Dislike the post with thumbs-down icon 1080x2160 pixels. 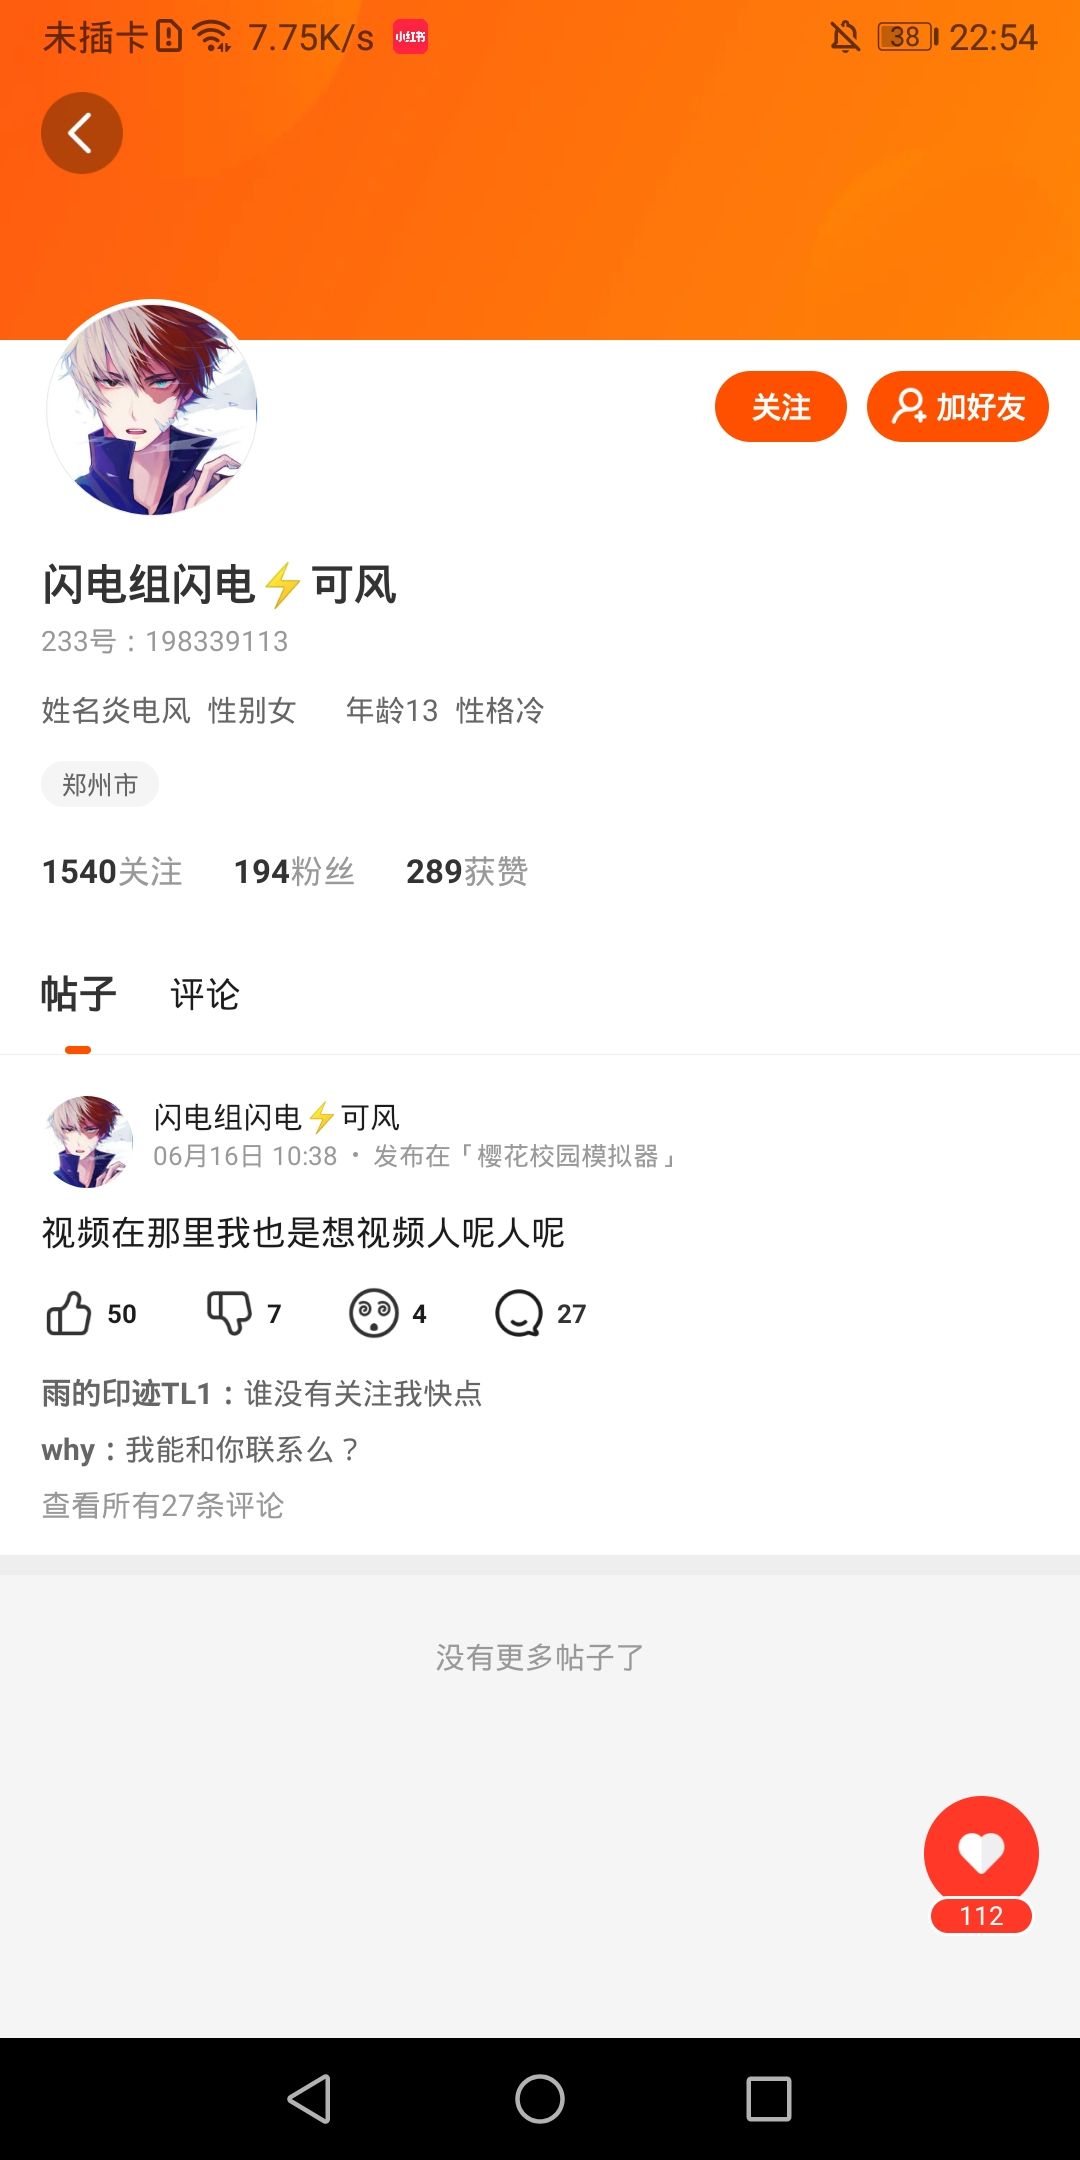[x=229, y=1313]
